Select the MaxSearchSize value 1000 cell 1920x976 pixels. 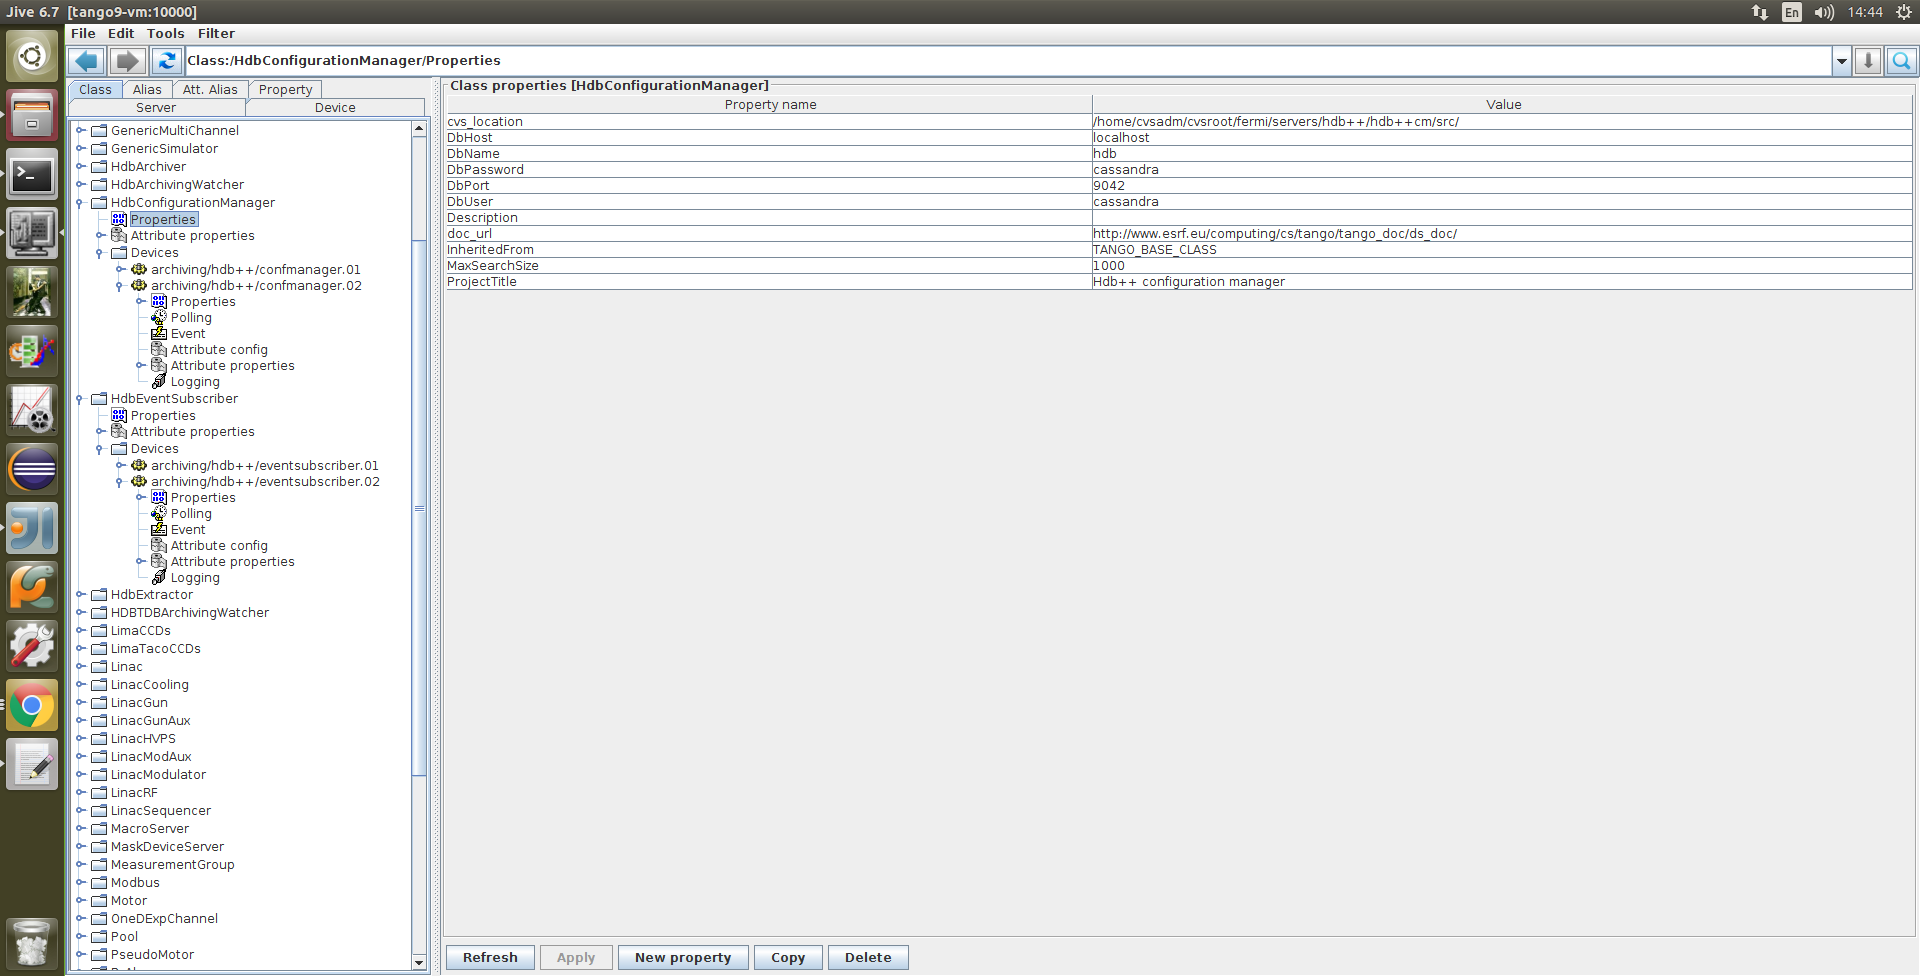click(x=1502, y=266)
